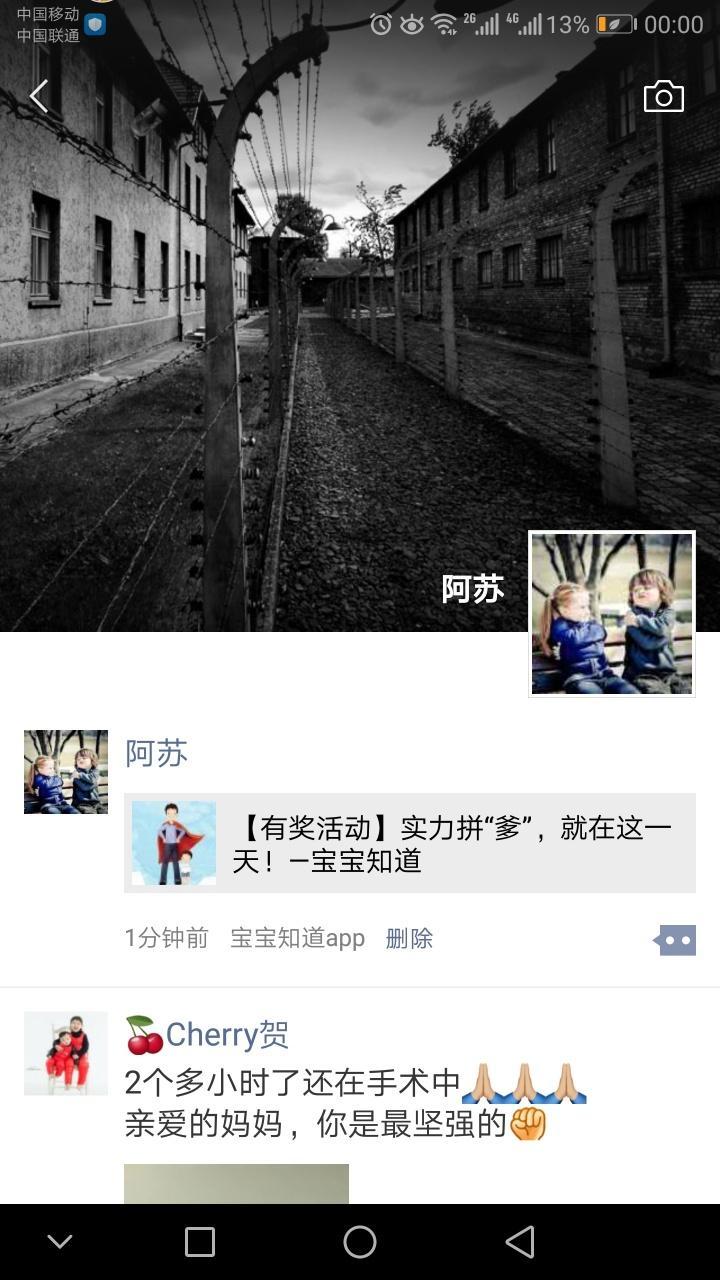Open Cherry贺's profile name
Image resolution: width=720 pixels, height=1280 pixels.
pyautogui.click(x=207, y=1035)
